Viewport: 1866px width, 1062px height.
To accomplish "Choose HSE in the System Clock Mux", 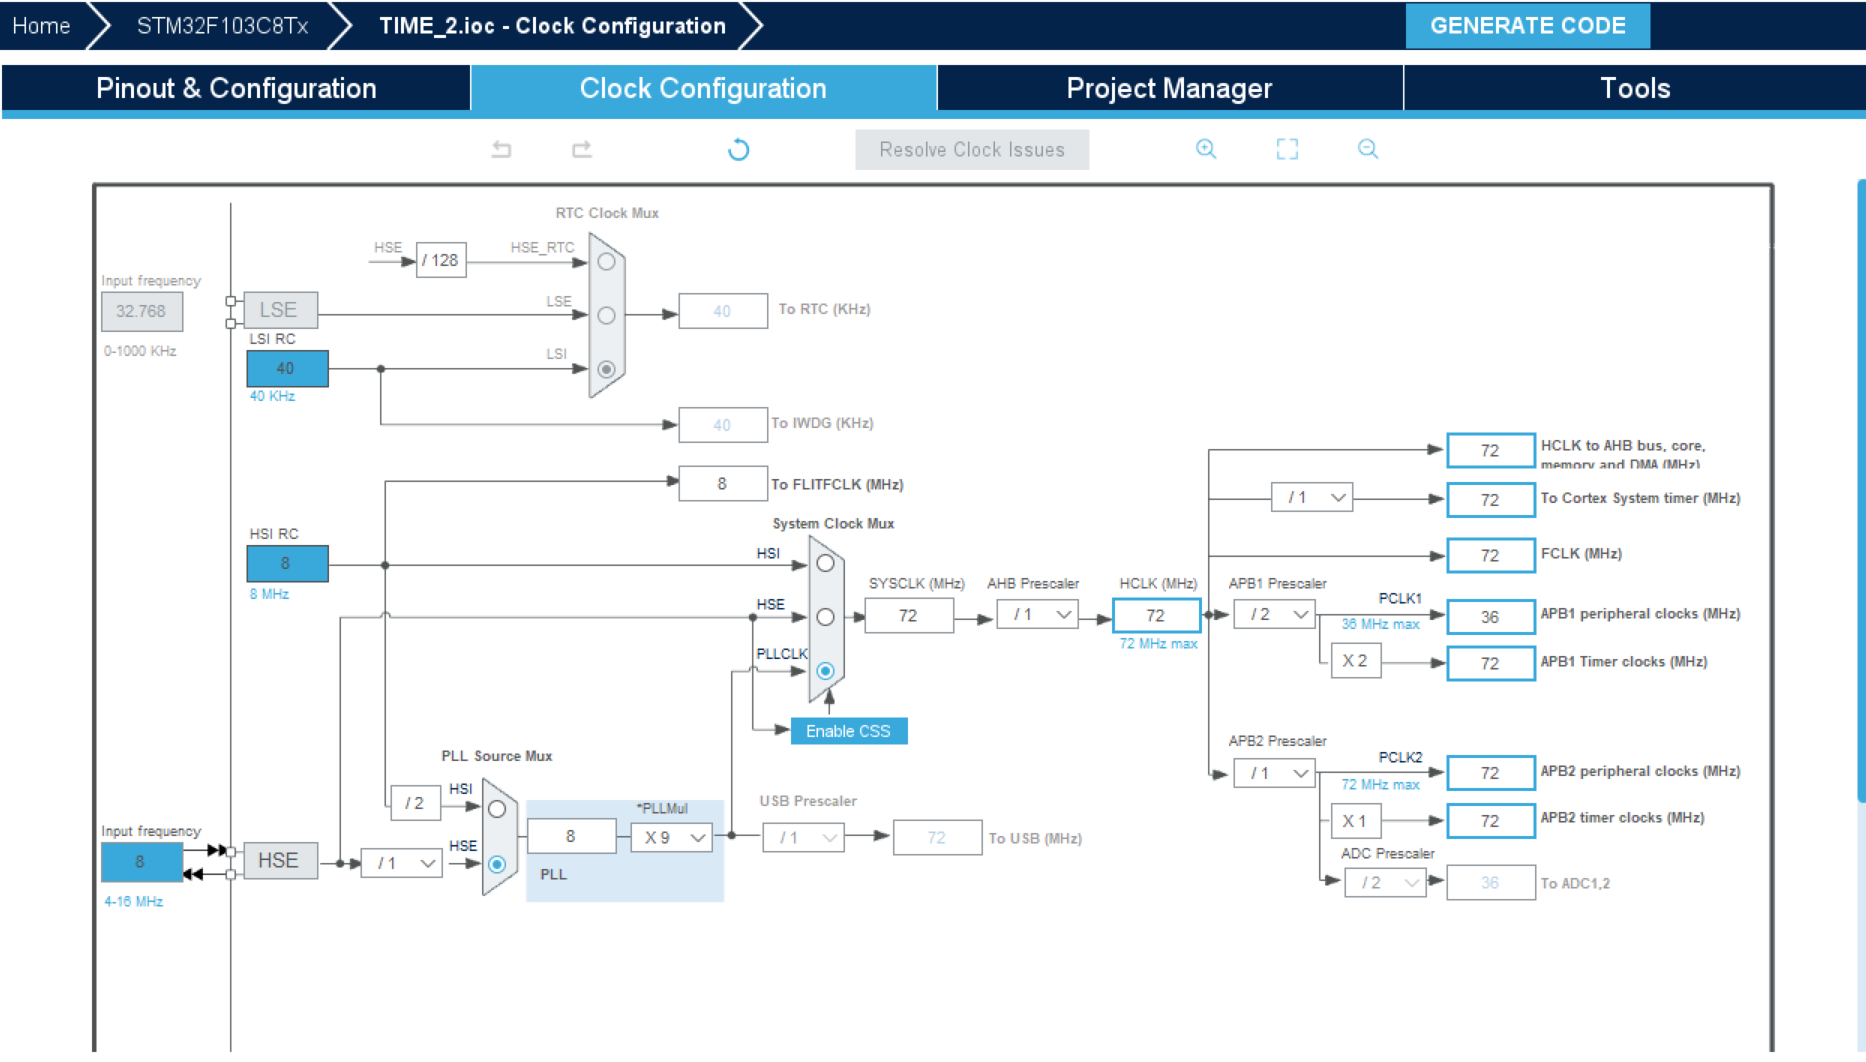I will click(825, 617).
